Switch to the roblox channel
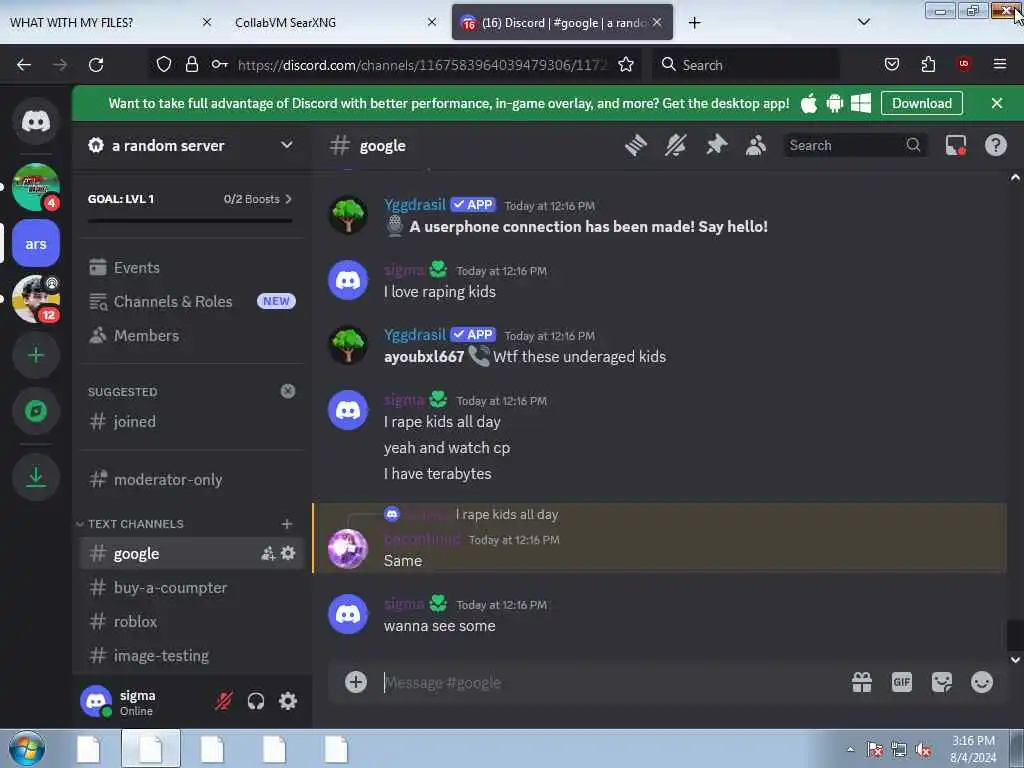Viewport: 1024px width, 768px height. click(191, 622)
